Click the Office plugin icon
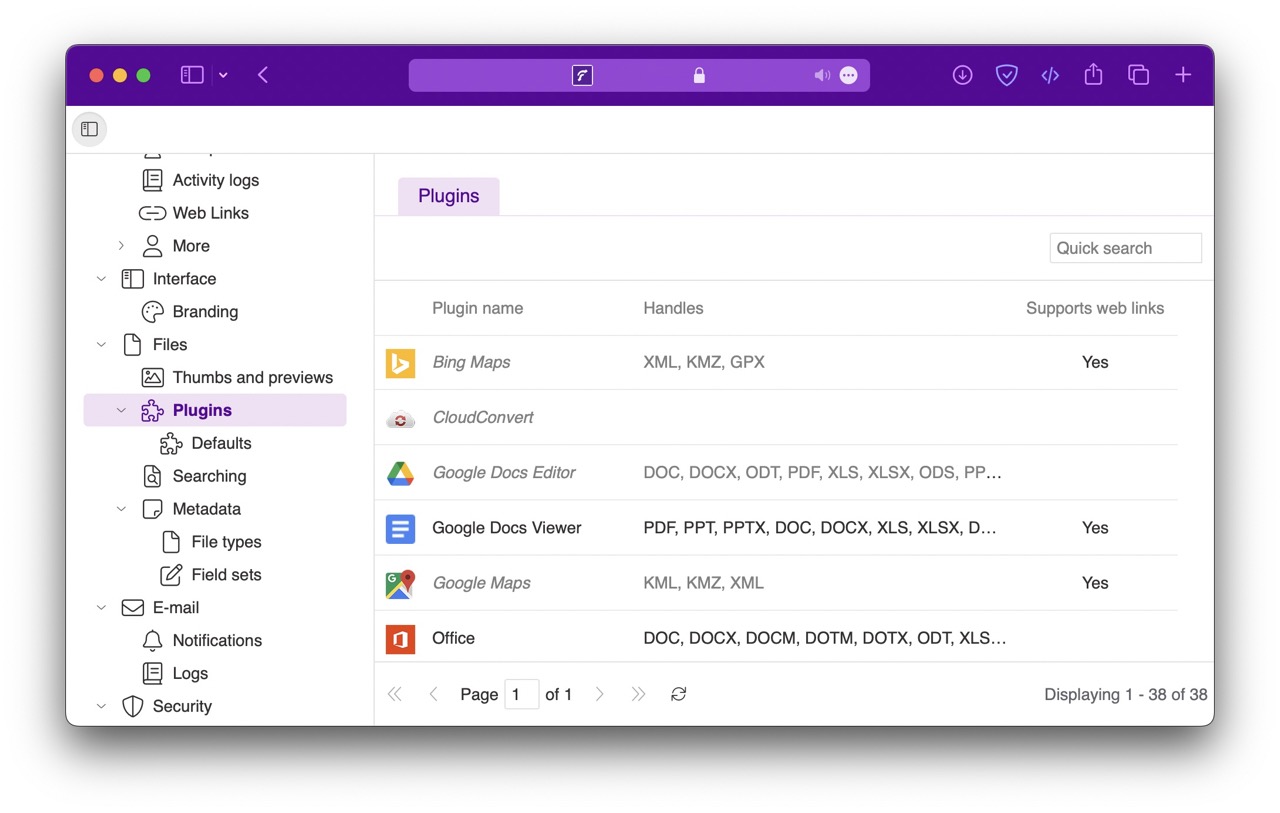This screenshot has height=813, width=1280. 400,639
